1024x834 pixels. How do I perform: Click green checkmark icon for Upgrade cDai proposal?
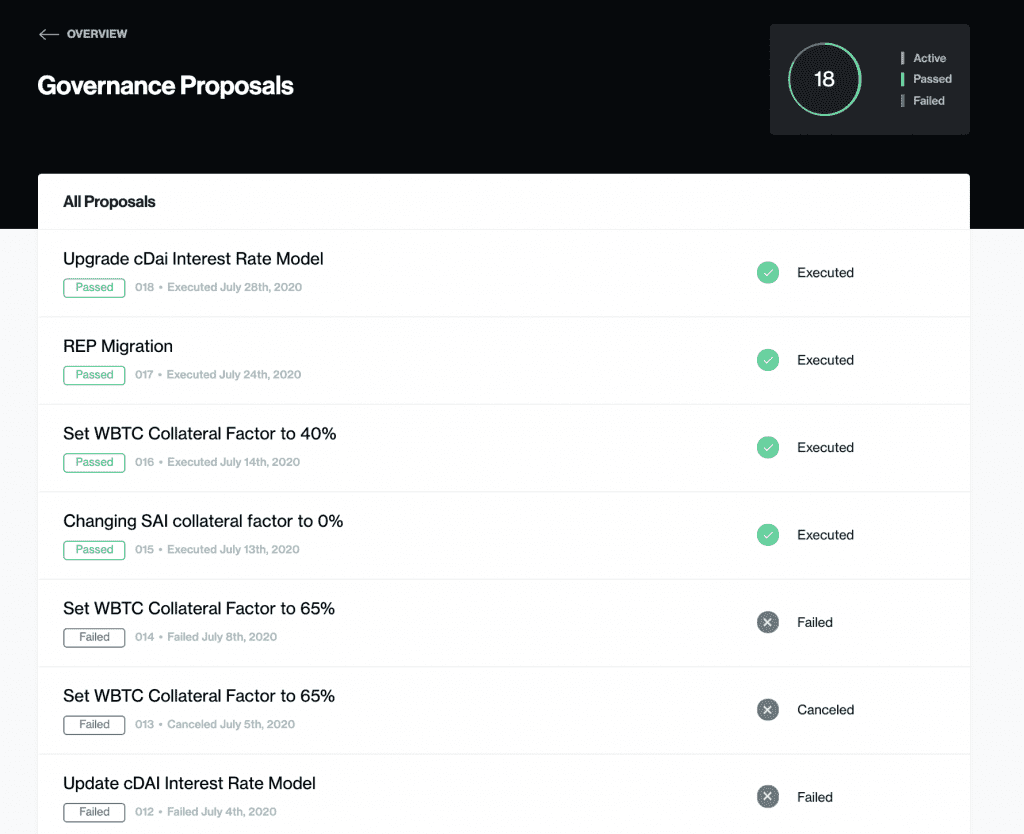pos(767,272)
